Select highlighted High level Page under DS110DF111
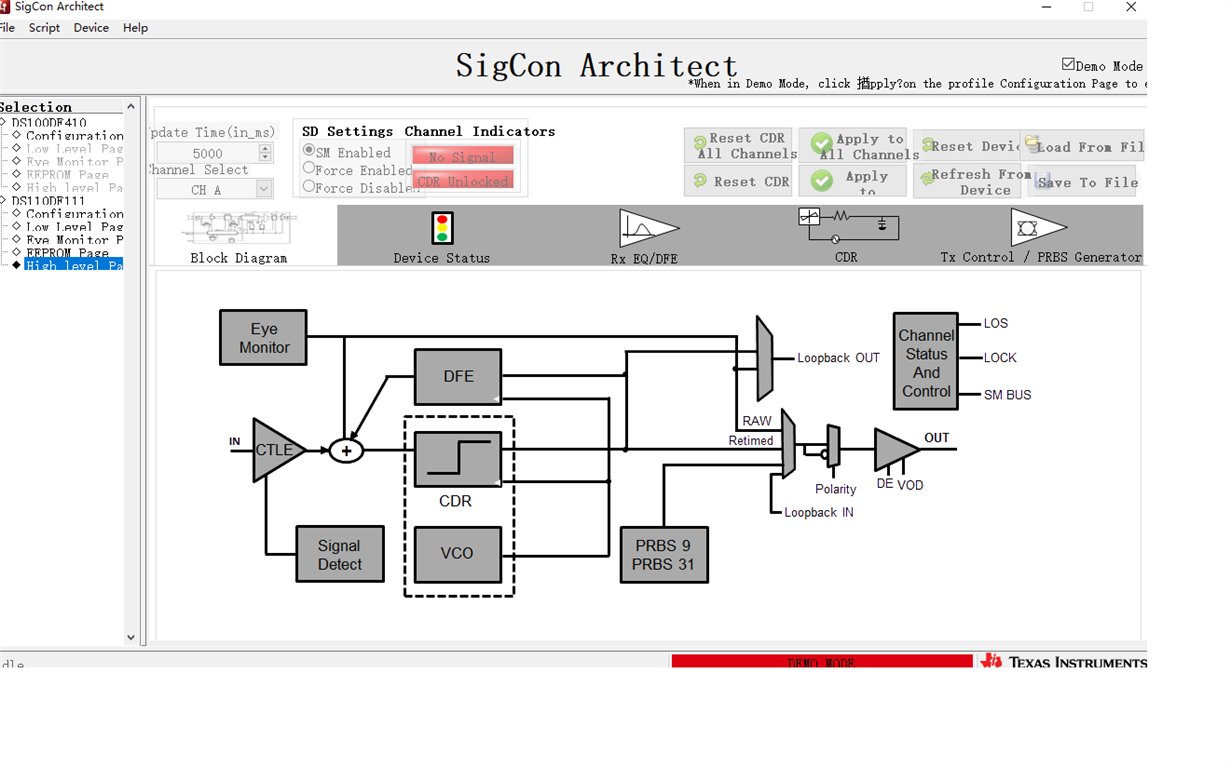The image size is (1230, 767). (x=74, y=265)
